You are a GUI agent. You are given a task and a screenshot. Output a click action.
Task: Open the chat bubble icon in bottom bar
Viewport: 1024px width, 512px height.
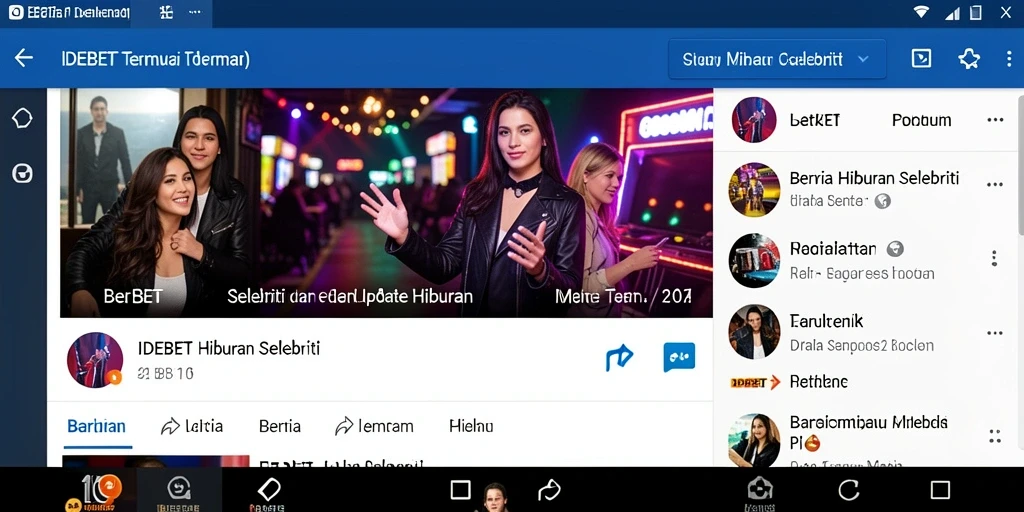pos(179,490)
